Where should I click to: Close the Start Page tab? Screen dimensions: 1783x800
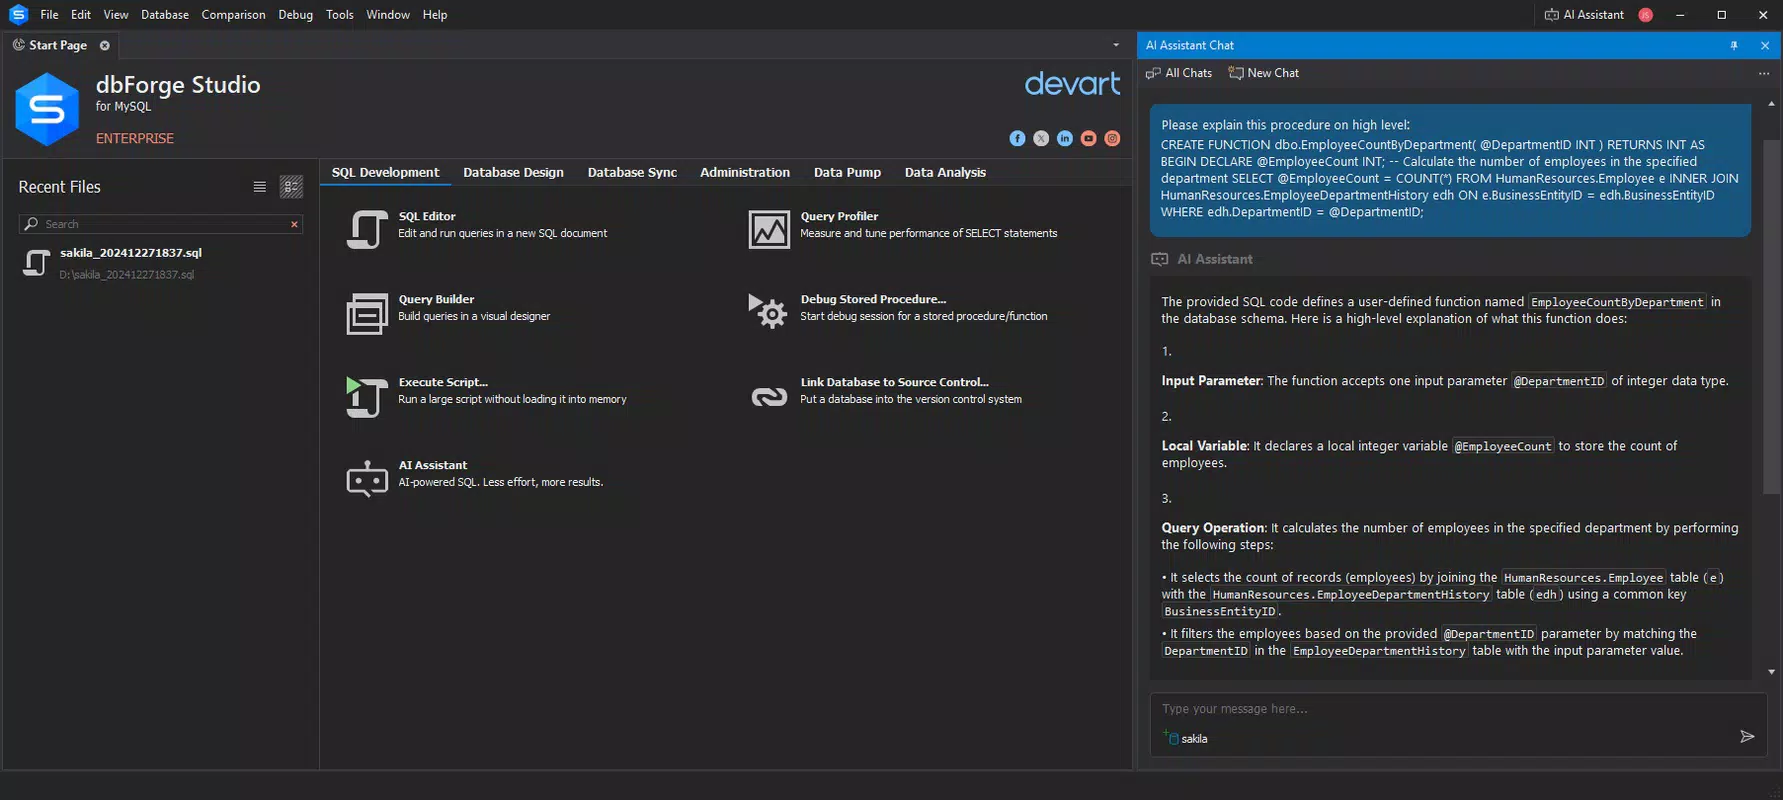[105, 45]
